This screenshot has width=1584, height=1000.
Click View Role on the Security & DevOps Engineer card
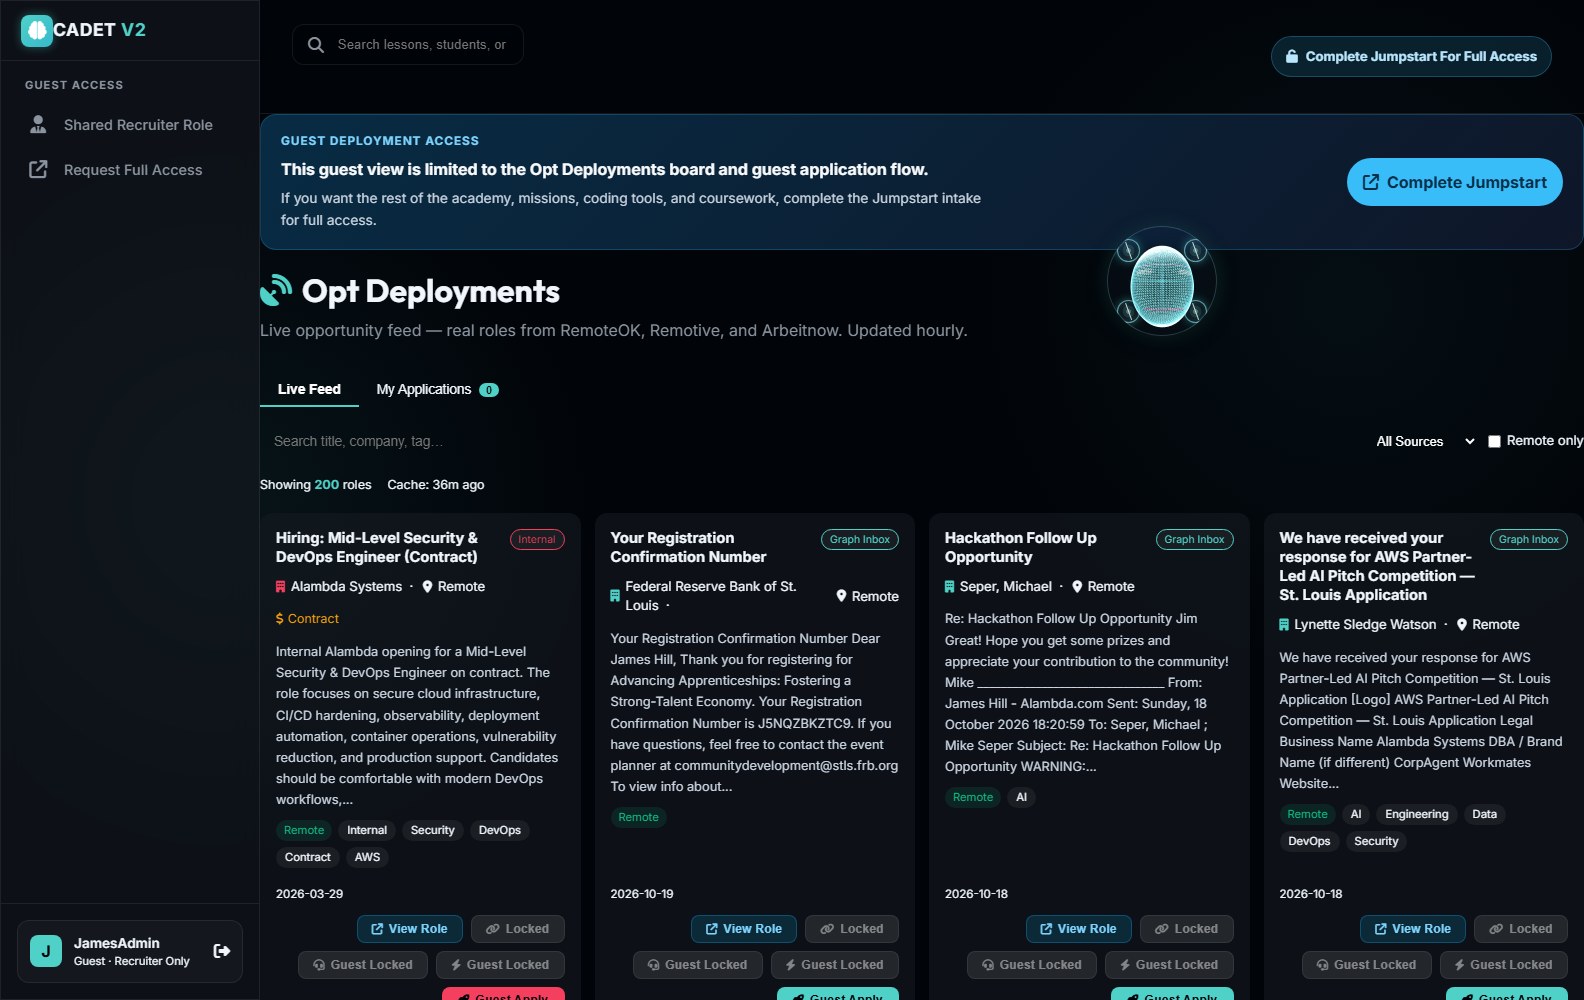(x=410, y=929)
